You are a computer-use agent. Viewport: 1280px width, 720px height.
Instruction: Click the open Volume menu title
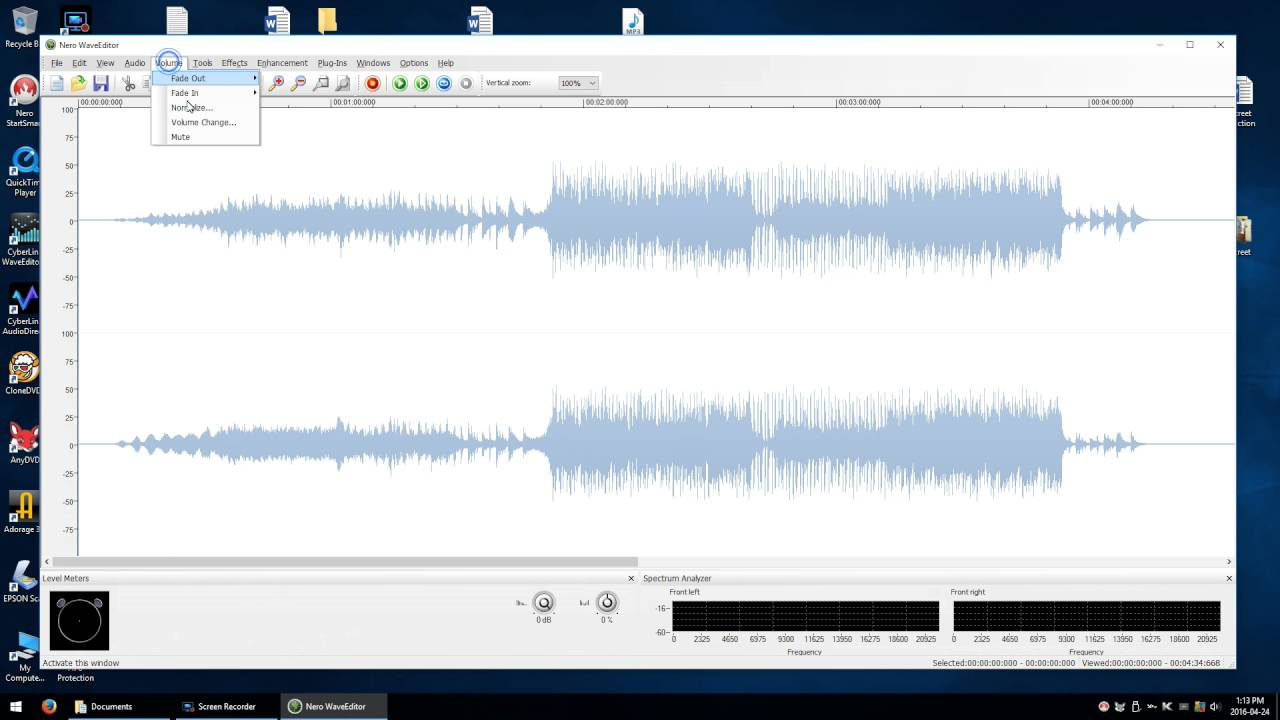click(x=168, y=63)
